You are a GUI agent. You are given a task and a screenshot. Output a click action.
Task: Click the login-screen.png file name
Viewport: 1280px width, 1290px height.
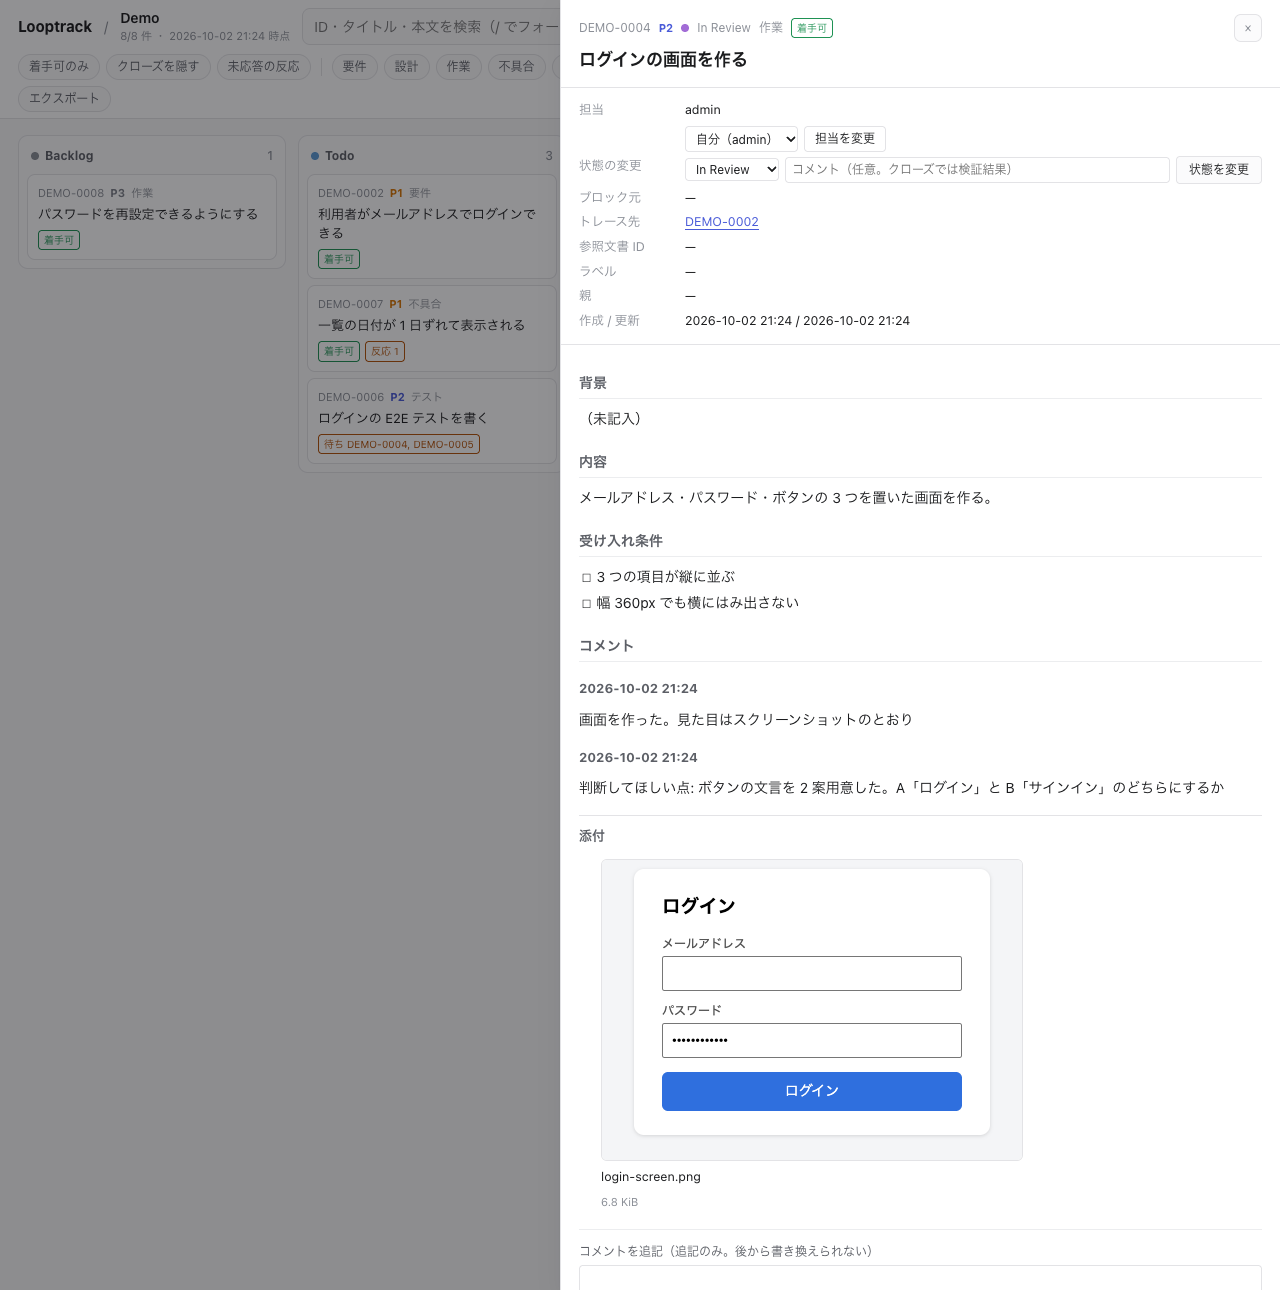(x=651, y=1177)
